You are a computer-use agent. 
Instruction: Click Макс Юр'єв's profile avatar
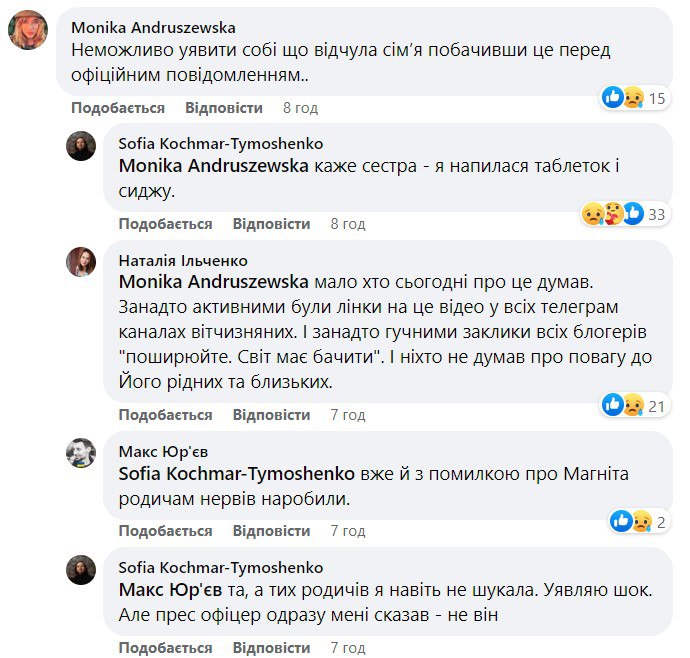[x=81, y=453]
